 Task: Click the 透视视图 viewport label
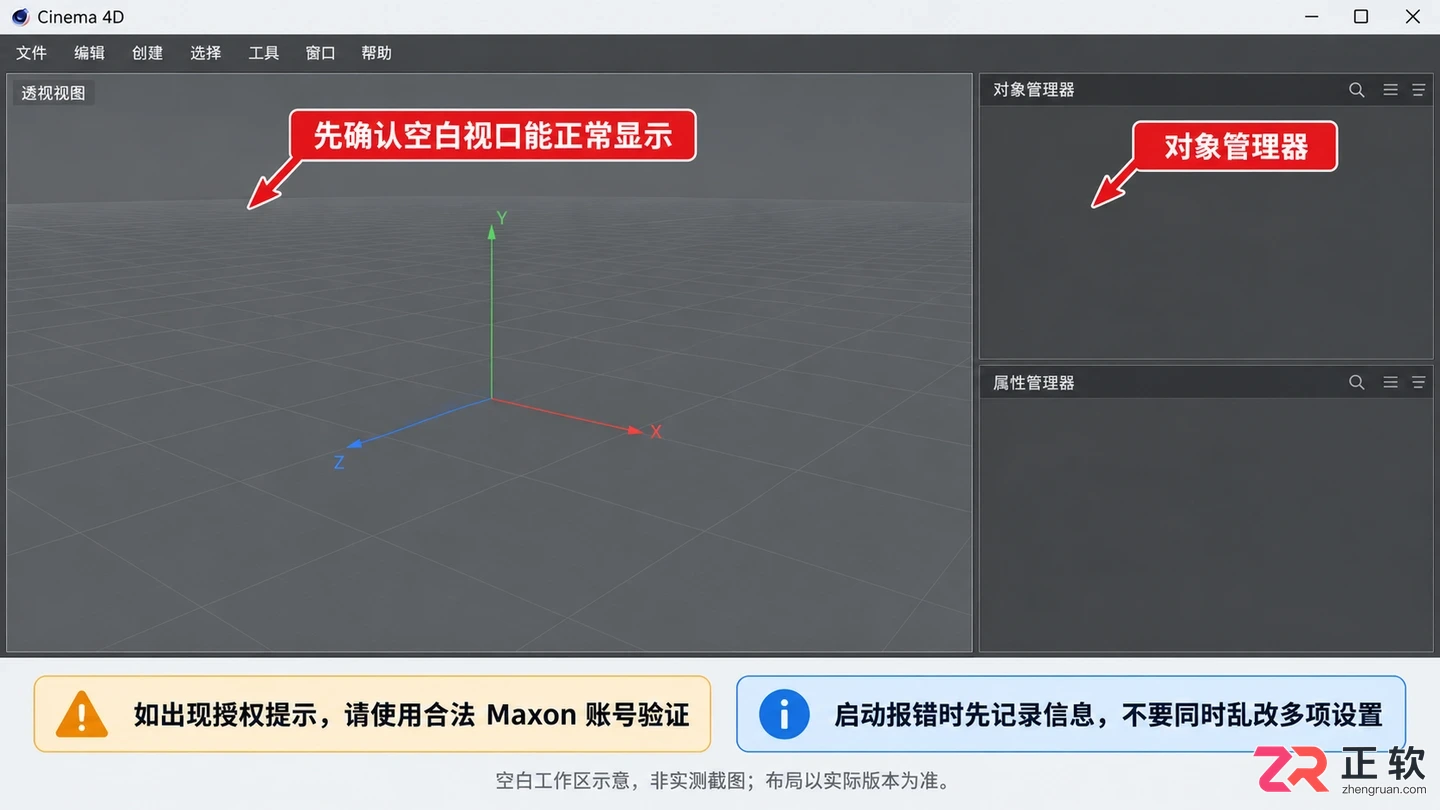(x=54, y=93)
